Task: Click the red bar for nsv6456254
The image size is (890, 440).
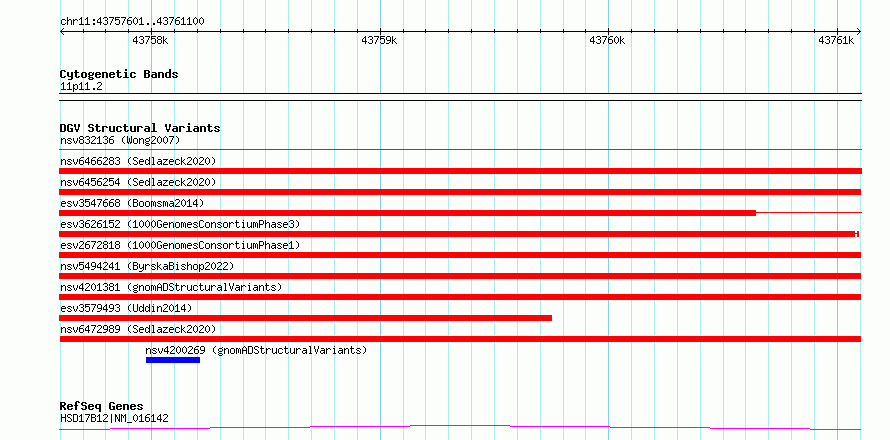Action: pos(460,192)
